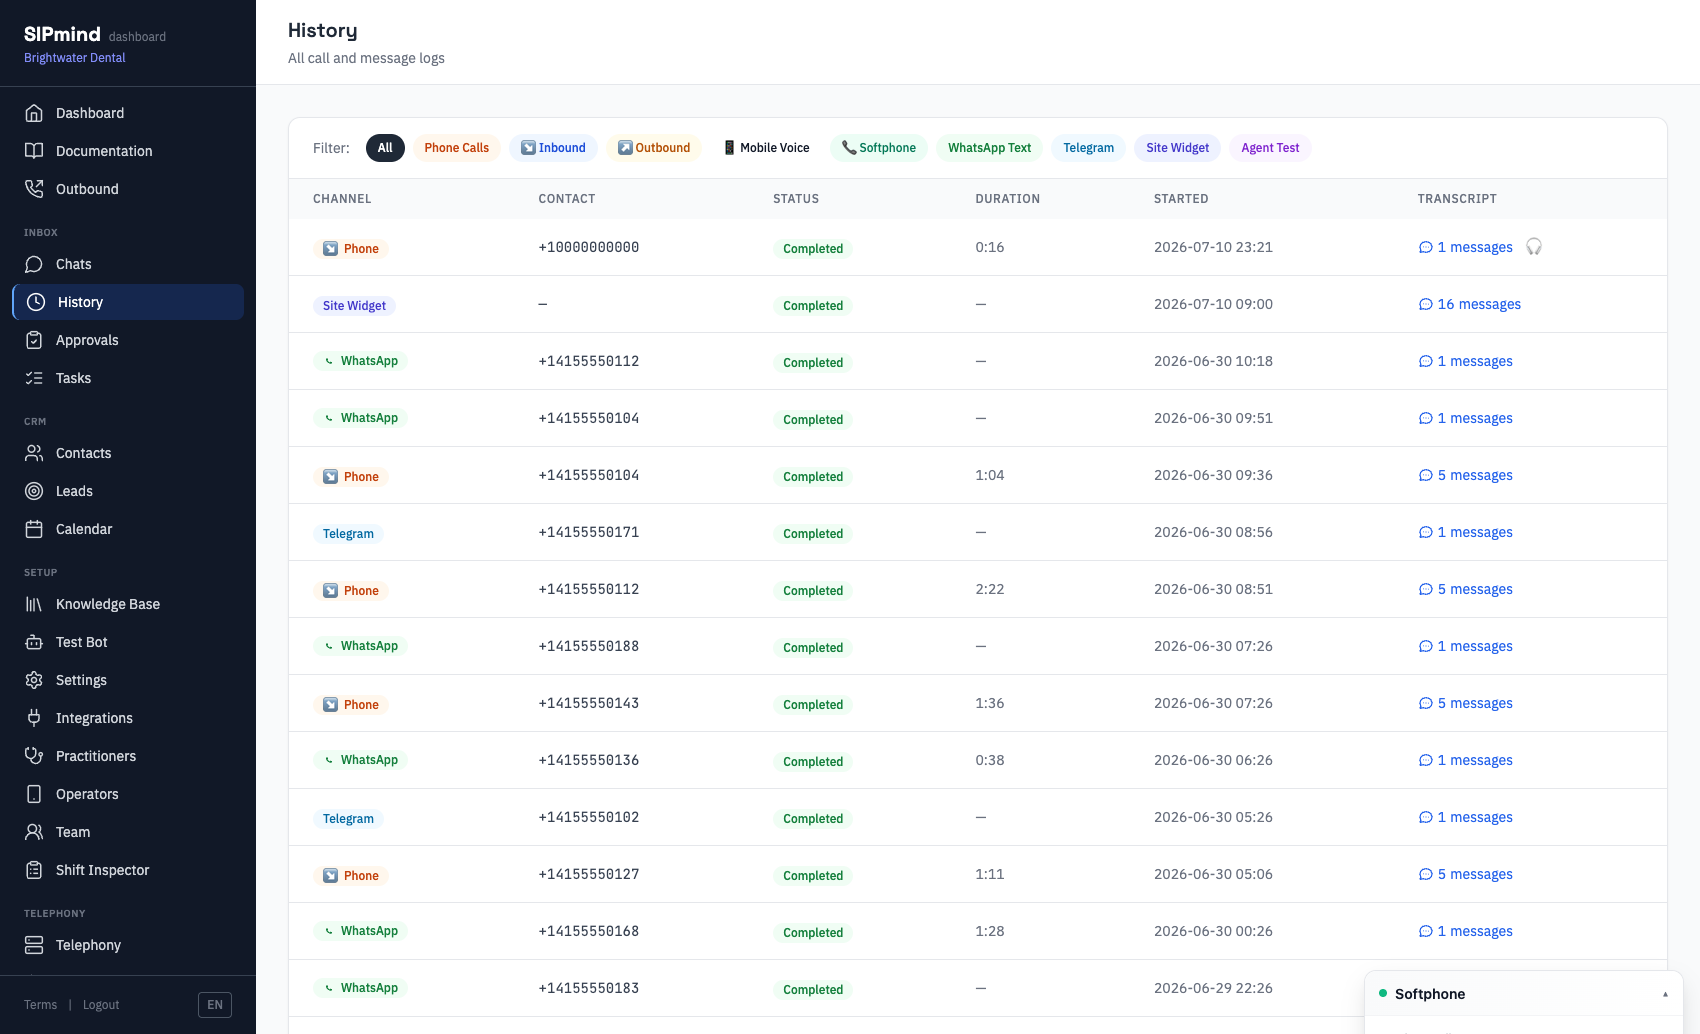1700x1034 pixels.
Task: Click the STARTED column header
Action: tap(1181, 199)
